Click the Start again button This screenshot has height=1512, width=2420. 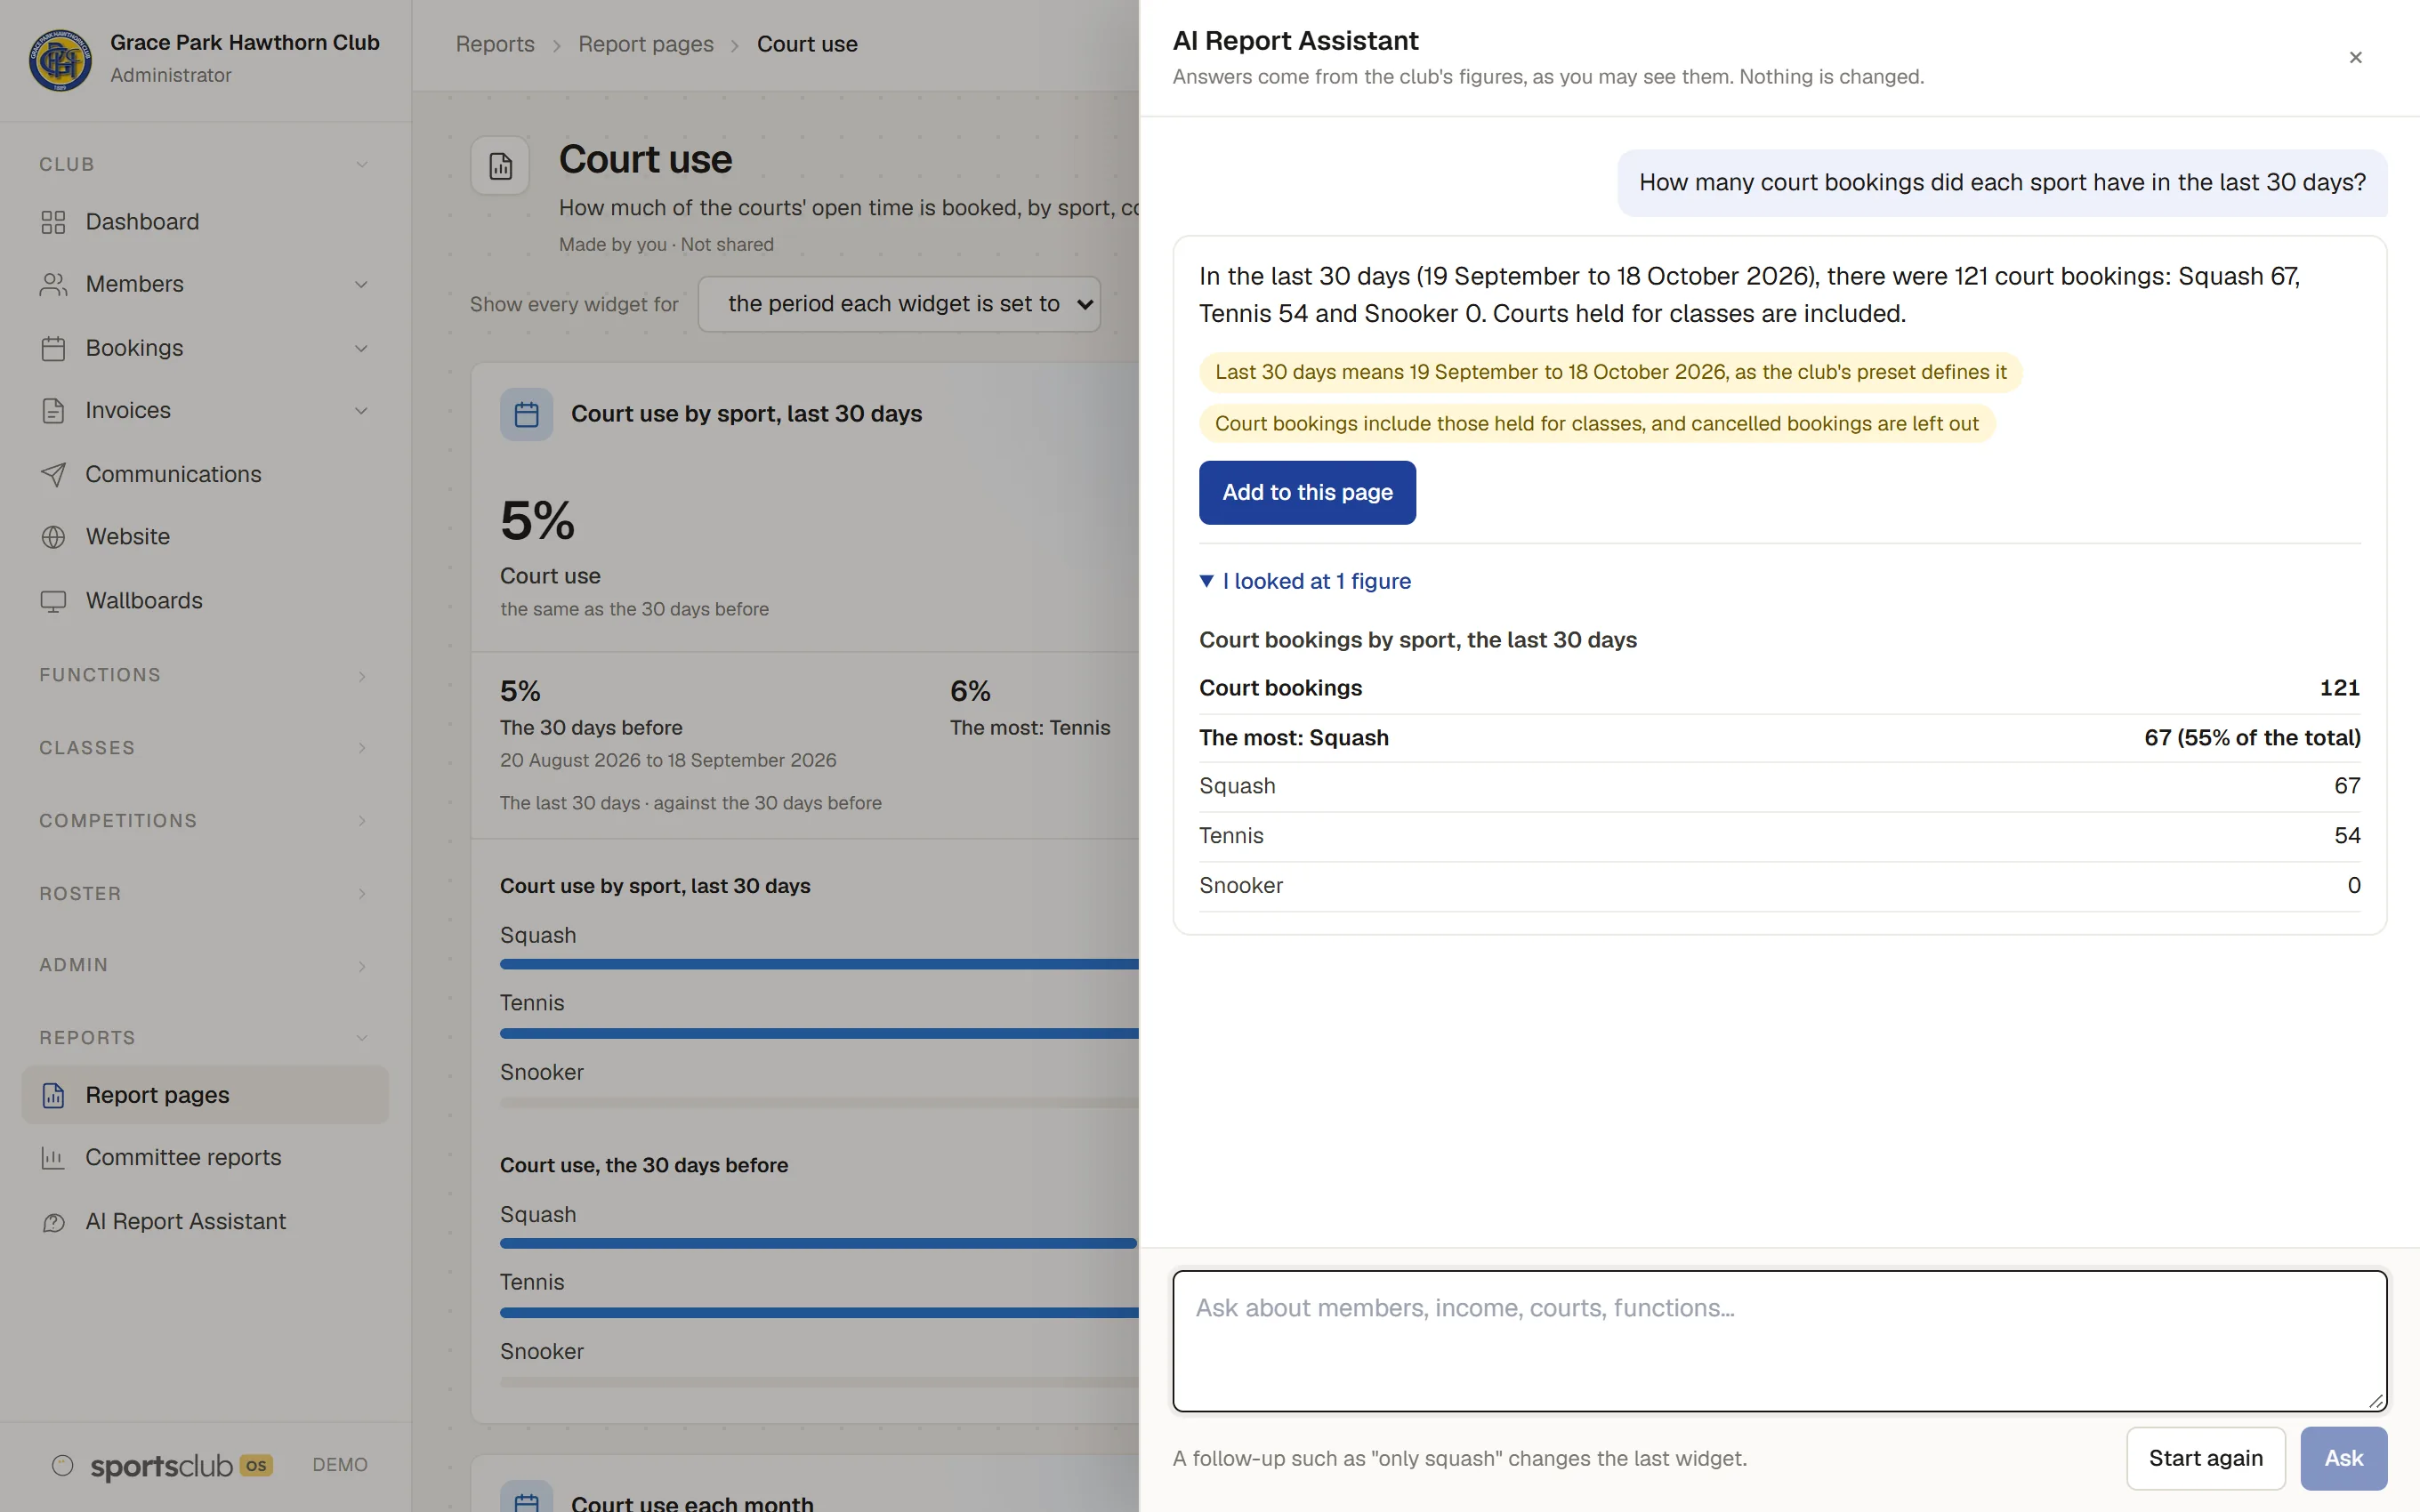(2205, 1459)
